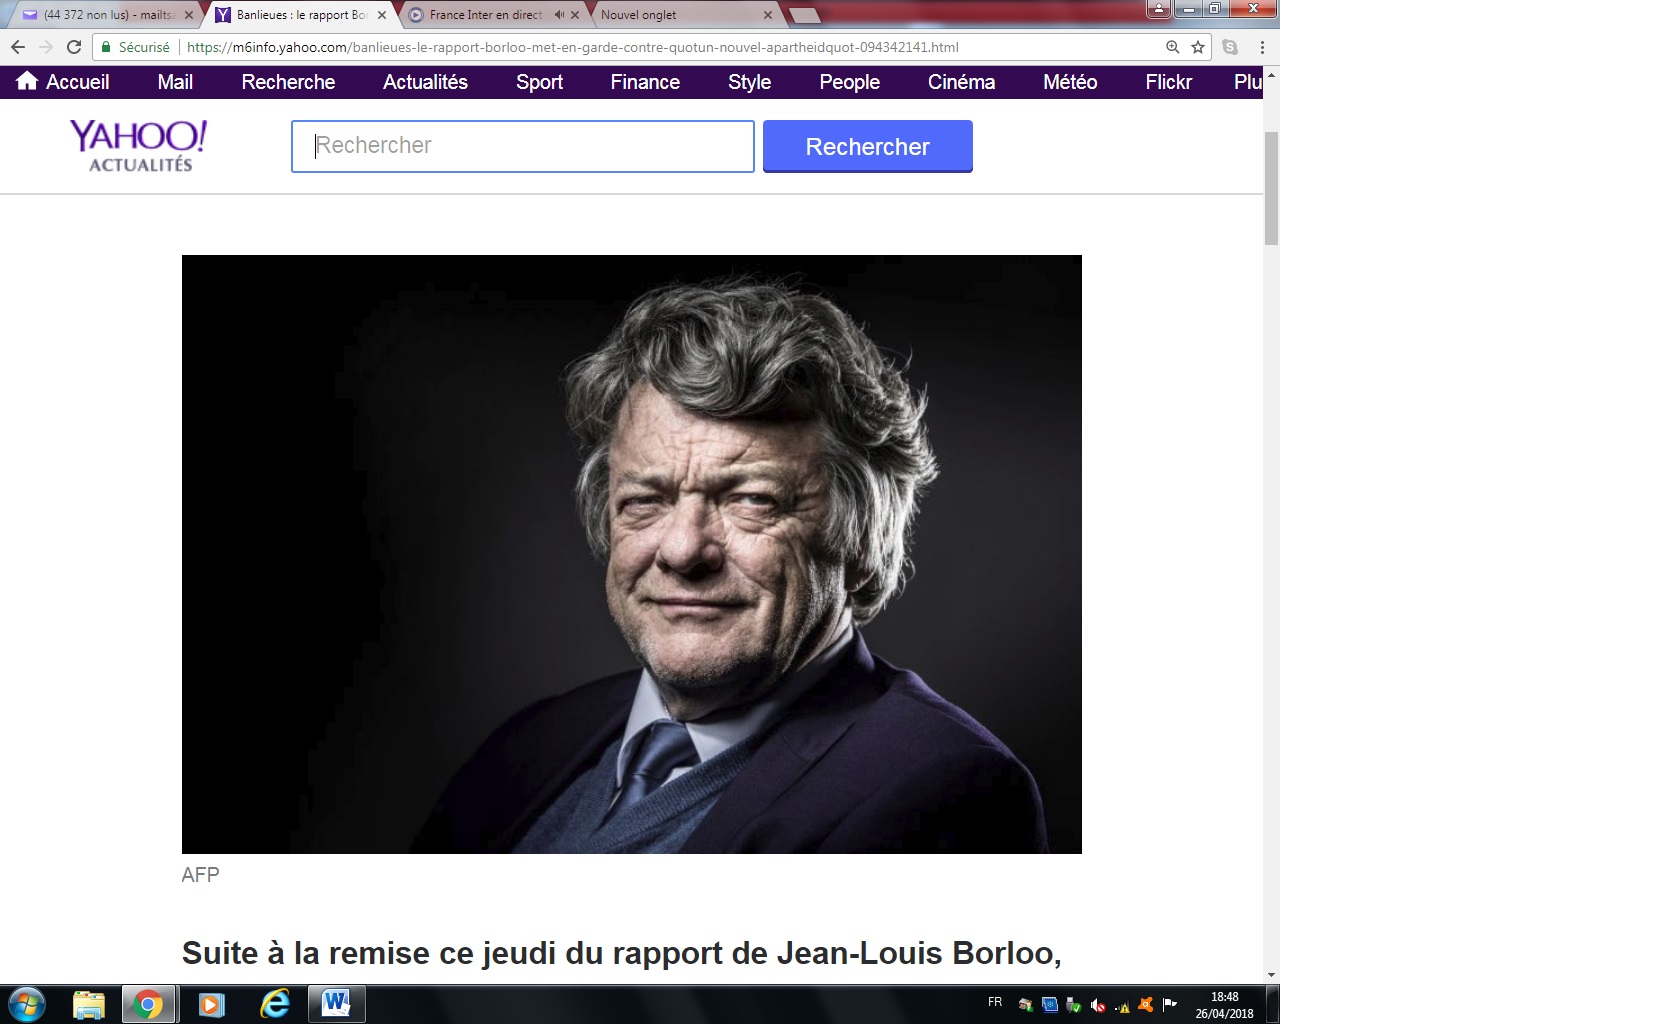Open Microsoft Word from the taskbar
The image size is (1656, 1024).
[x=336, y=1004]
